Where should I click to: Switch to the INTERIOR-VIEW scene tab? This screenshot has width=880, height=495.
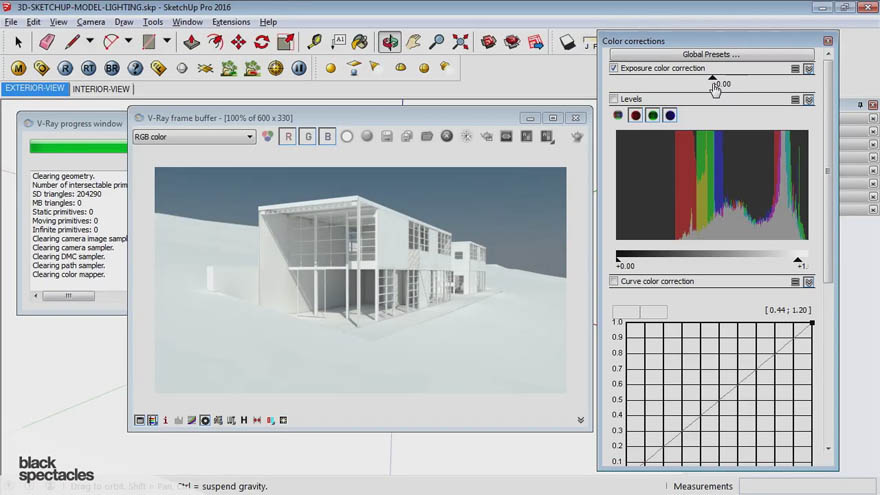(101, 89)
